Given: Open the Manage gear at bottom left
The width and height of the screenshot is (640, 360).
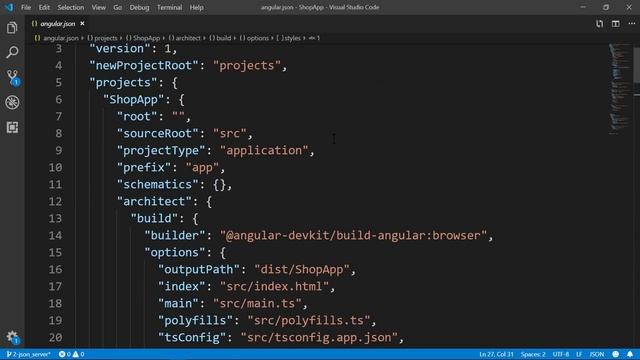Looking at the screenshot, I should (x=12, y=337).
